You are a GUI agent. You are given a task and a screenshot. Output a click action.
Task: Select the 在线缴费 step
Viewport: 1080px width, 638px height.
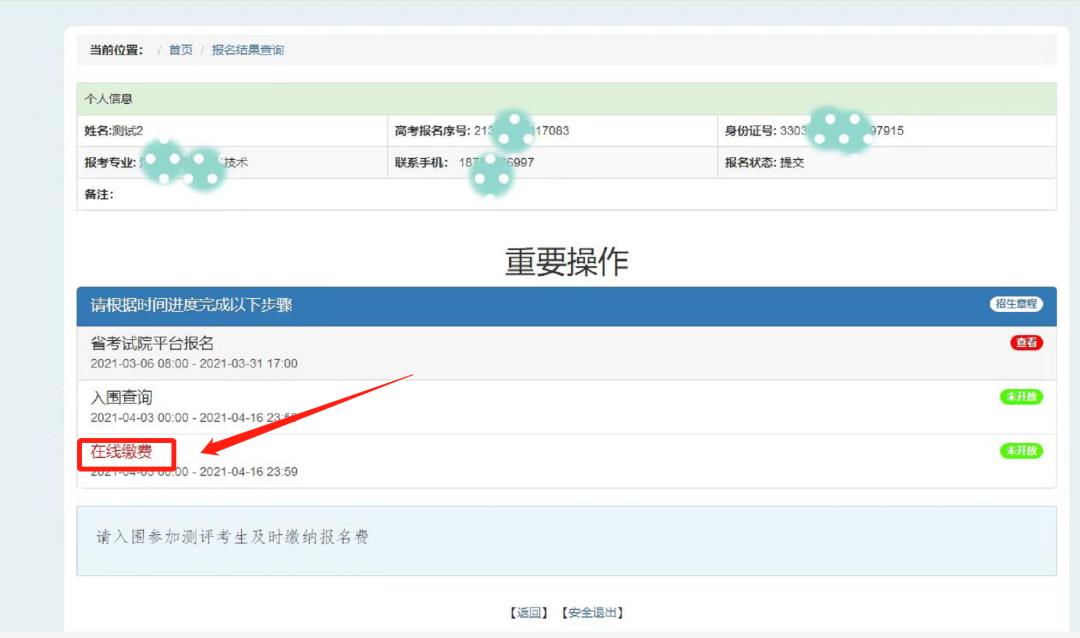[121, 451]
